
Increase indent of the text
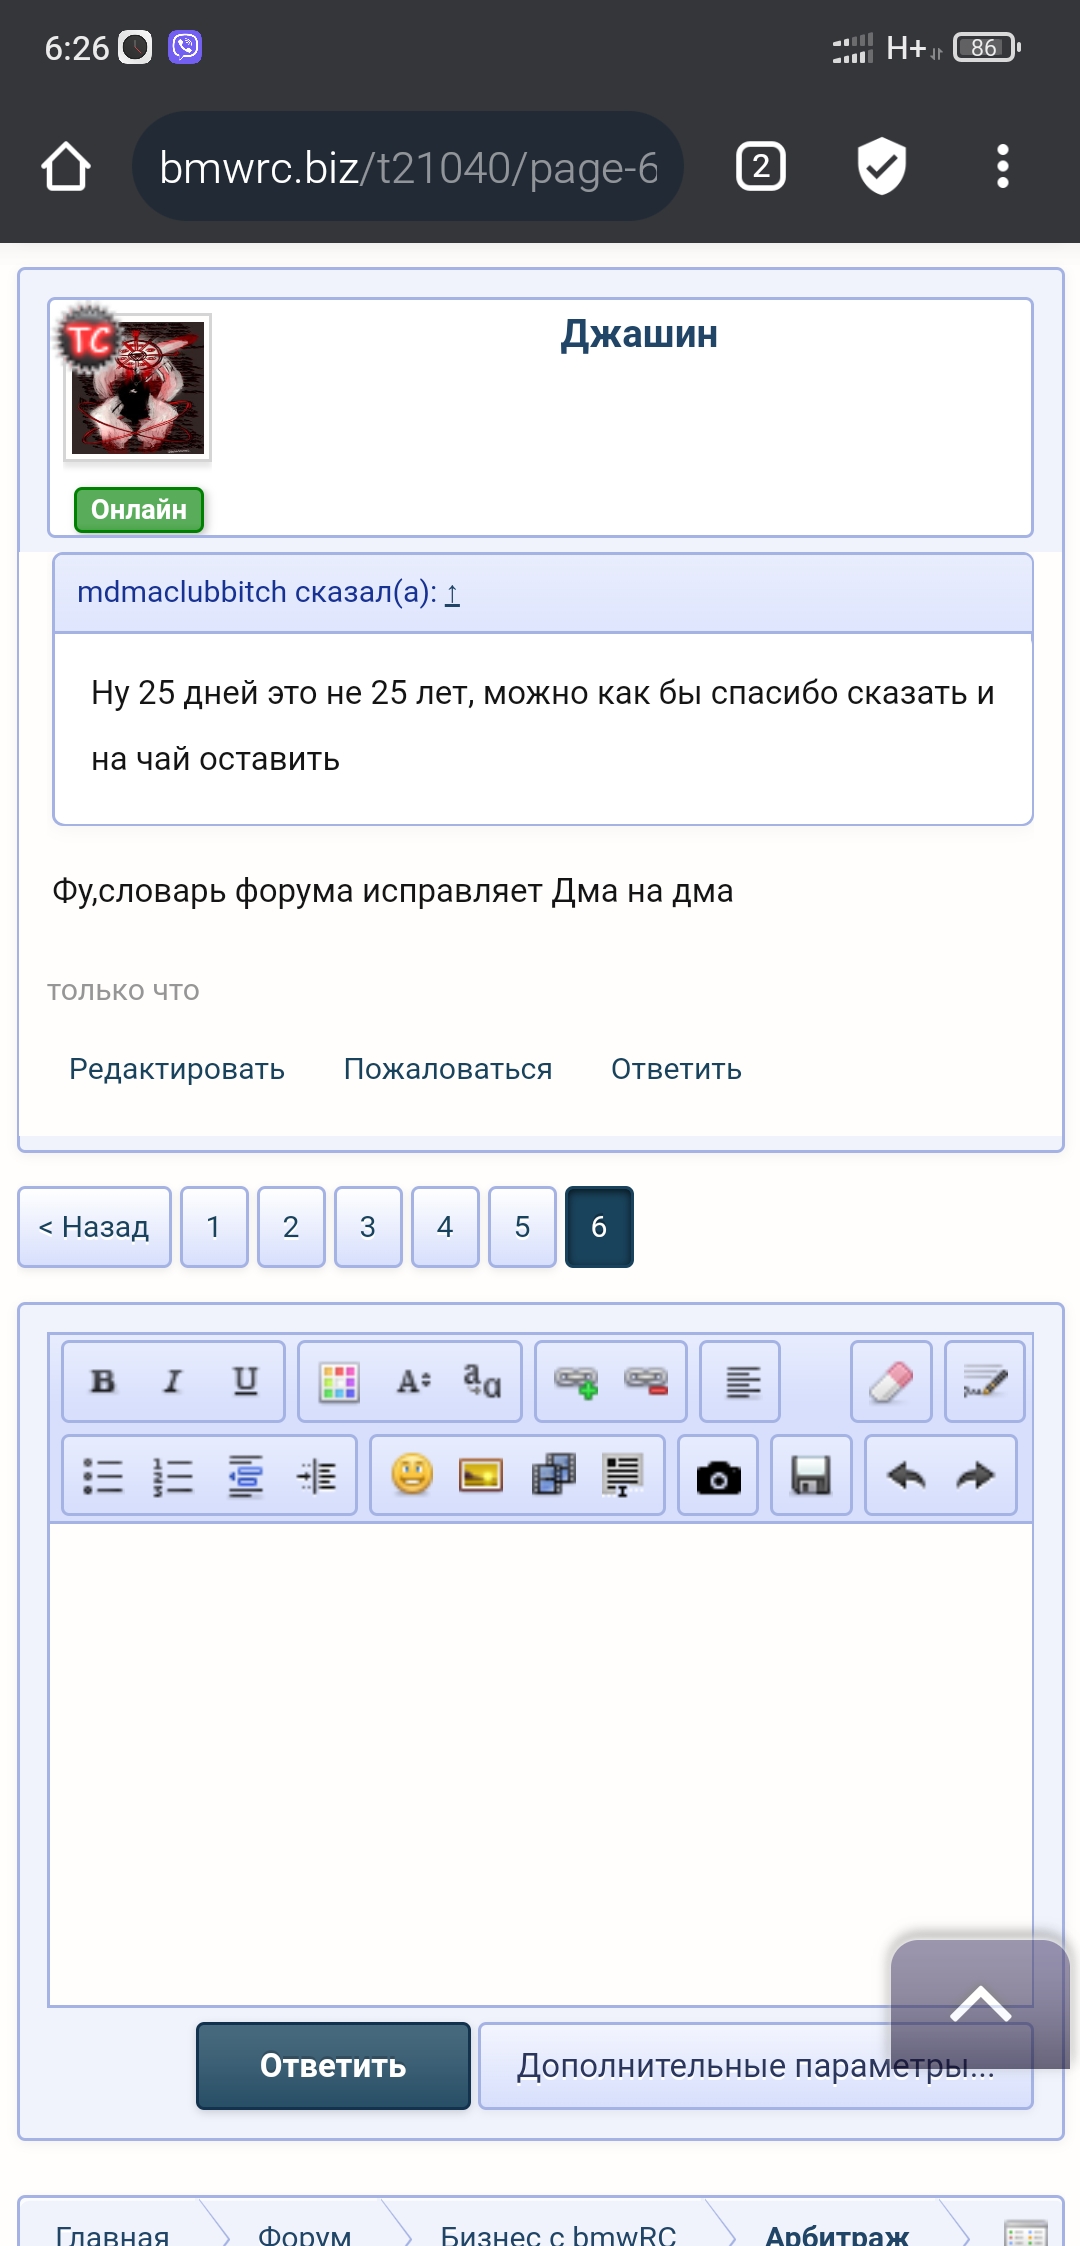point(317,1476)
